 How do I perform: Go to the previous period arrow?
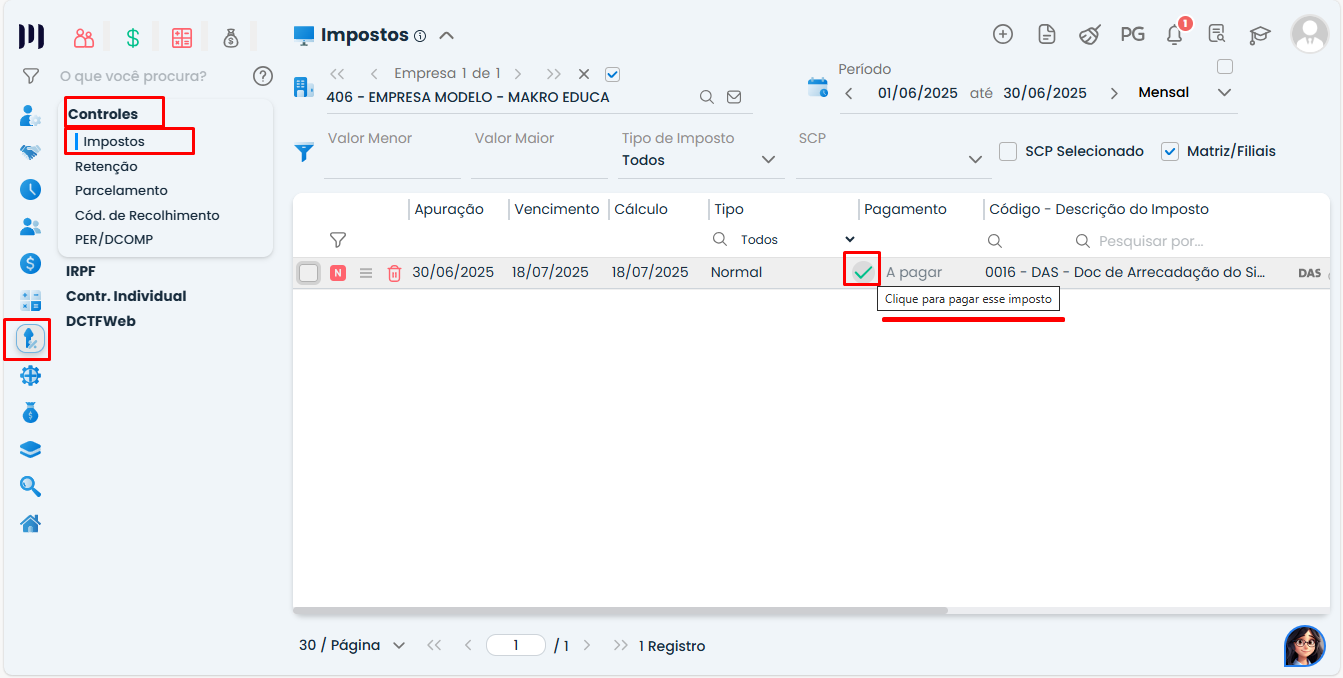click(x=848, y=93)
